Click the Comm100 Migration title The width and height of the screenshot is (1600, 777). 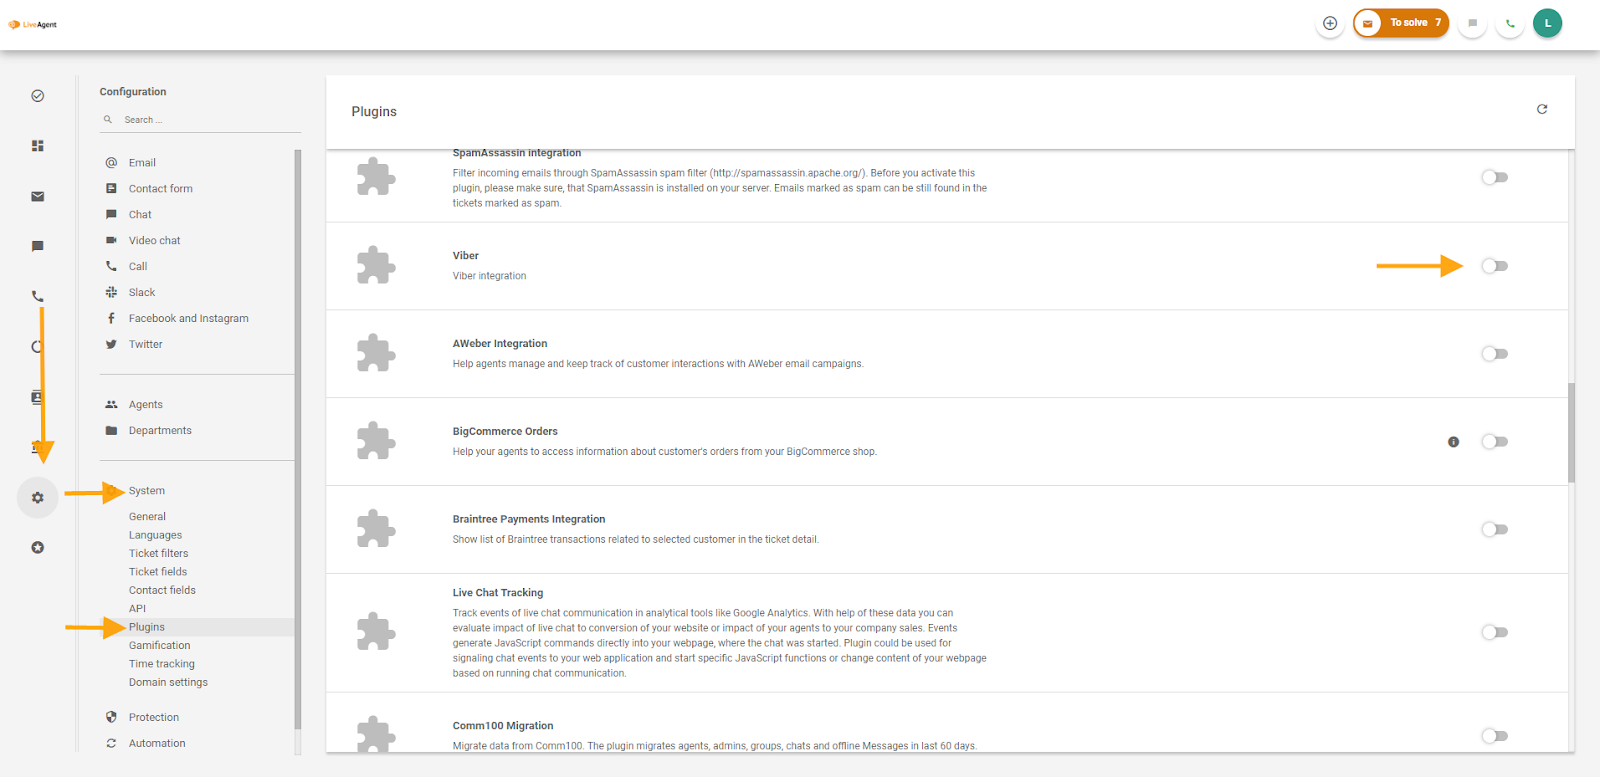pyautogui.click(x=503, y=726)
